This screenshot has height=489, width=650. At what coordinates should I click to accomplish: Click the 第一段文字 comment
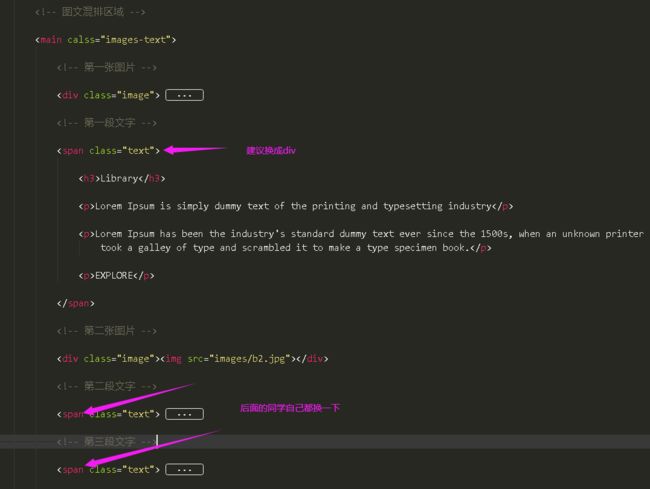pyautogui.click(x=107, y=123)
